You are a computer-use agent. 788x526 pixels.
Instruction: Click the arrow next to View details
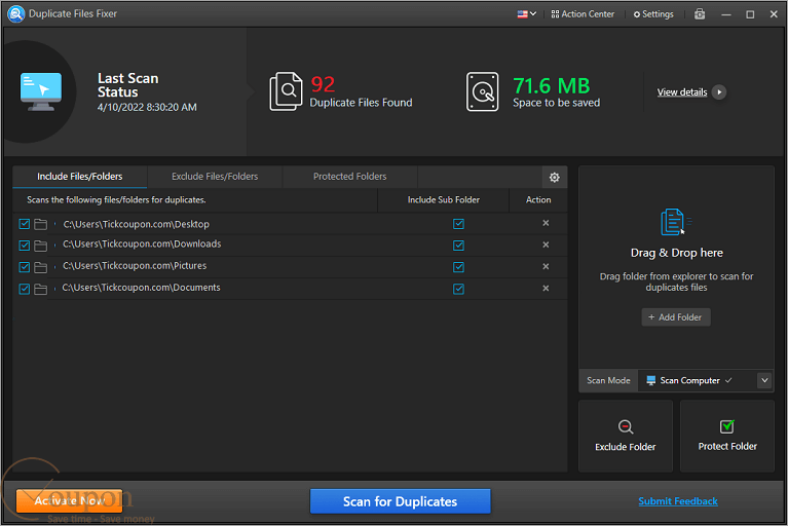pyautogui.click(x=719, y=92)
